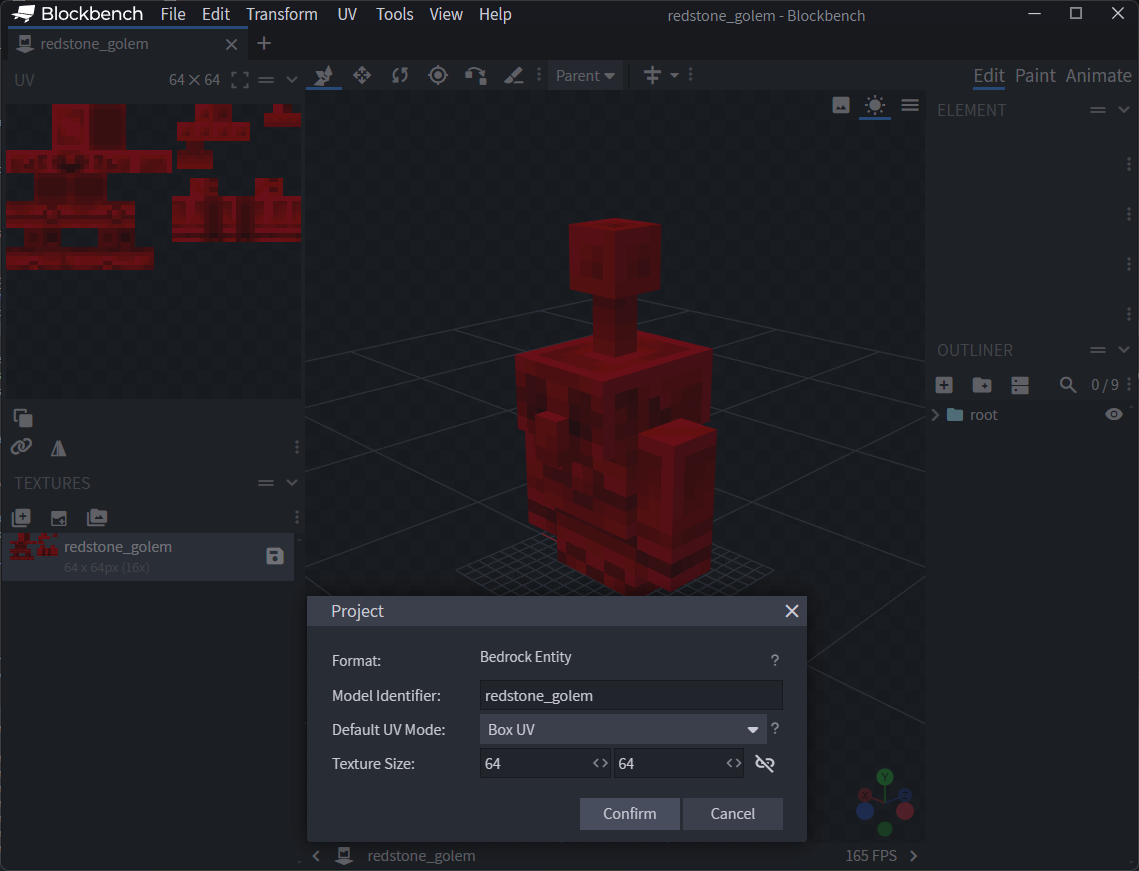Screen dimensions: 1139x871
Task: Click the Add Cube icon in Outliner
Action: 944,385
